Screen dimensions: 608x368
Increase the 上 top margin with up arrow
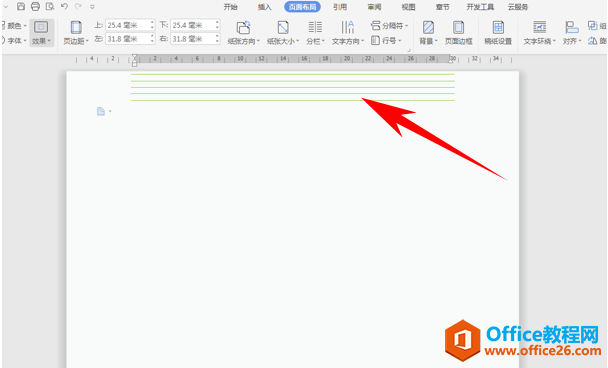tap(152, 22)
